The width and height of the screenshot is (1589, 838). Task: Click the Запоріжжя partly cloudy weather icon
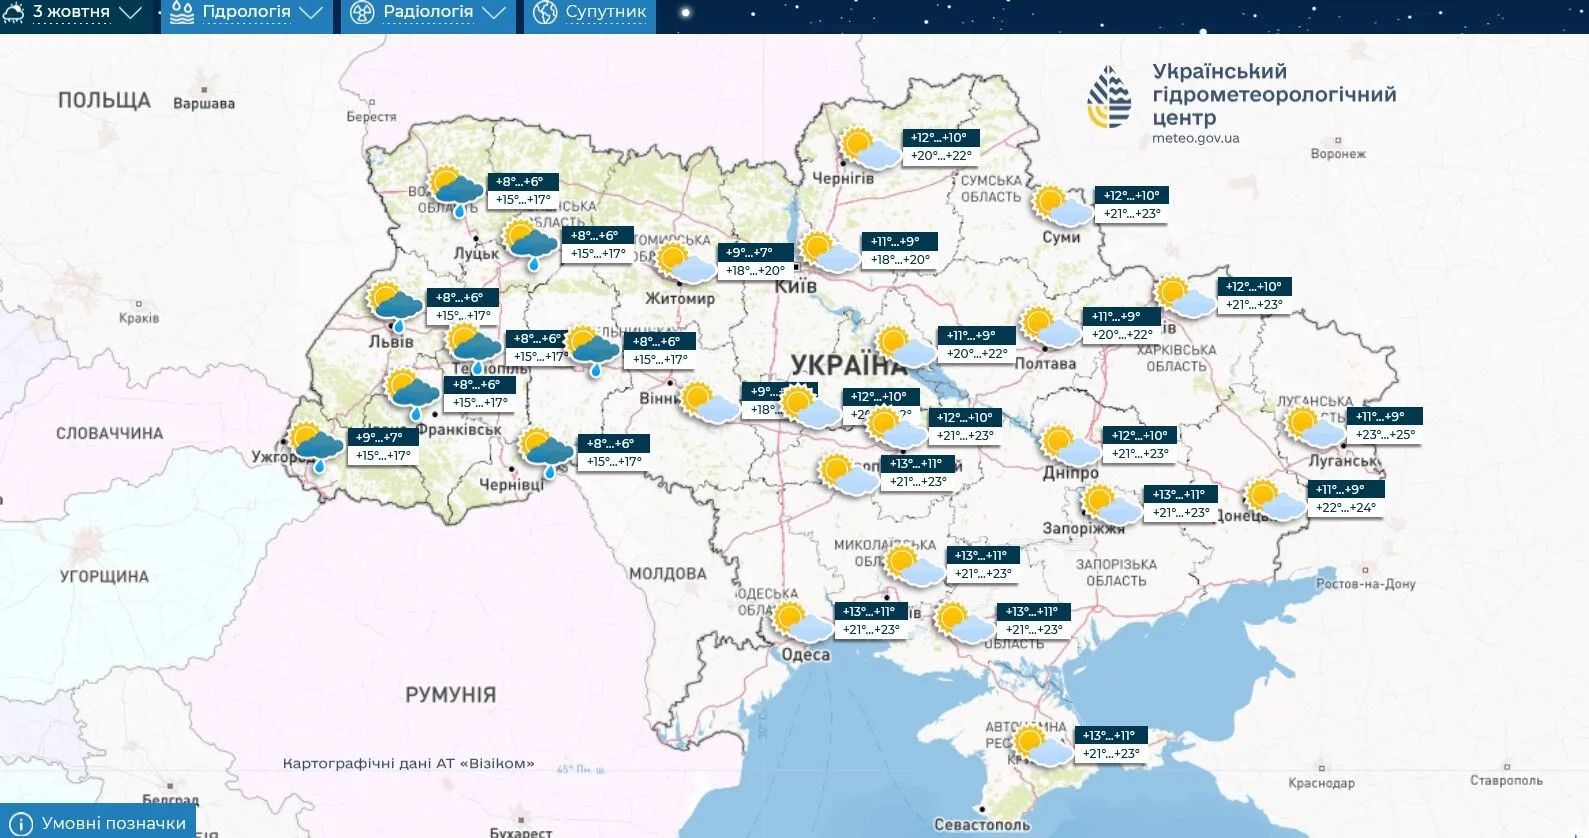coord(1111,504)
